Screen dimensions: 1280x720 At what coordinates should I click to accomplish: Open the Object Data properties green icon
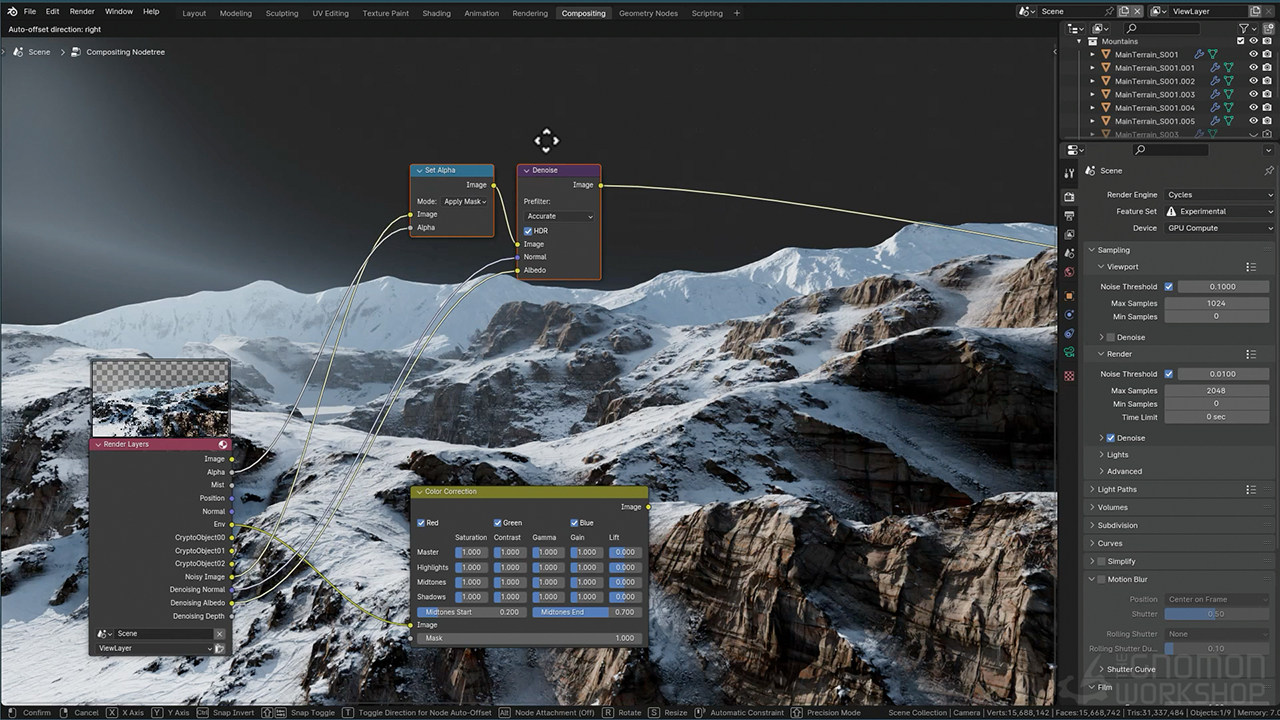pos(1069,353)
